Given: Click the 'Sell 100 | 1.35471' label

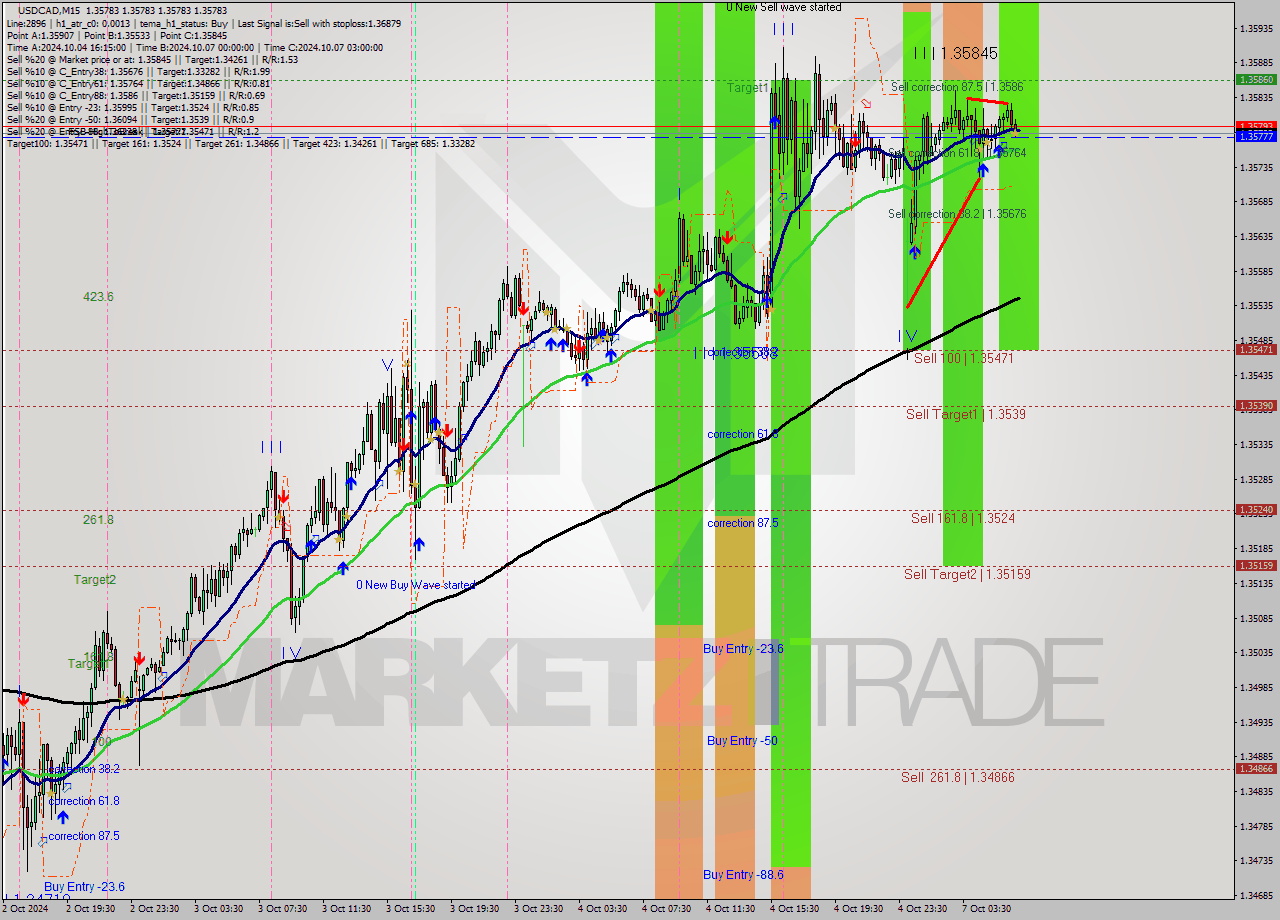Looking at the screenshot, I should click(x=964, y=357).
